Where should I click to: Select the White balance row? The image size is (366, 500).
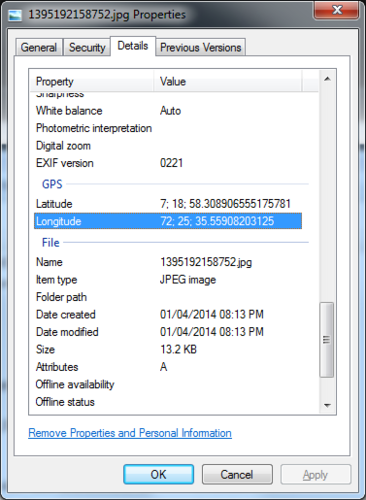tap(168, 111)
